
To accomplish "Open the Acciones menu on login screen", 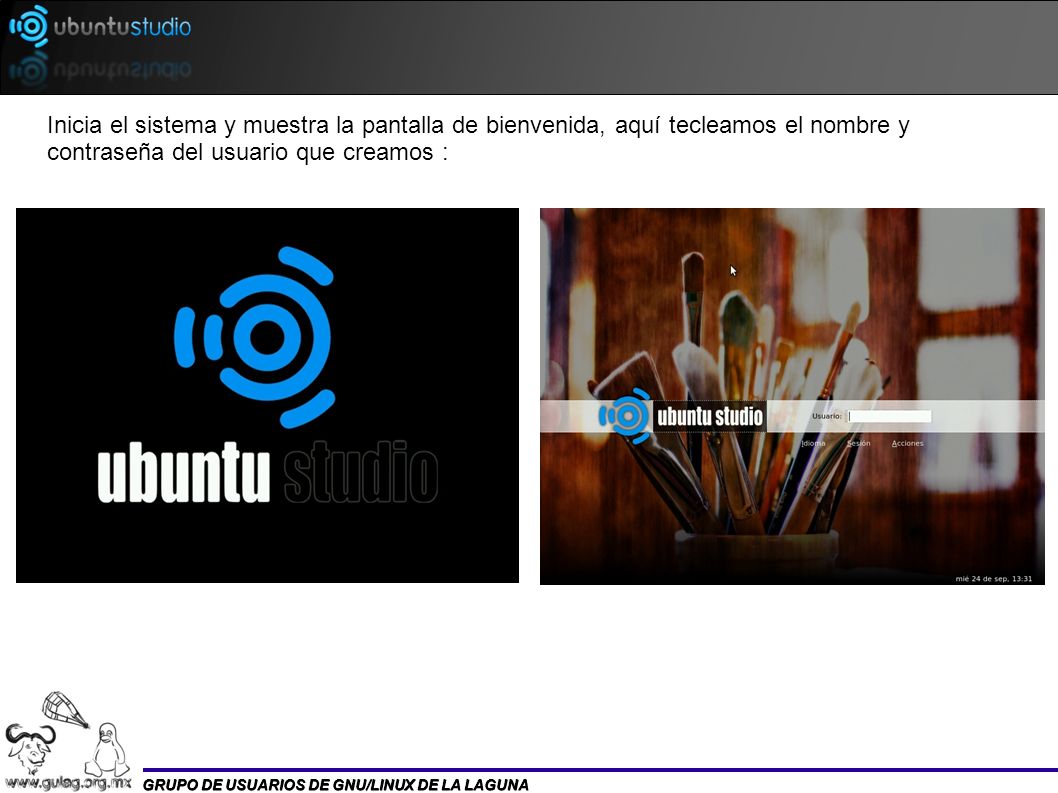I will tap(907, 443).
